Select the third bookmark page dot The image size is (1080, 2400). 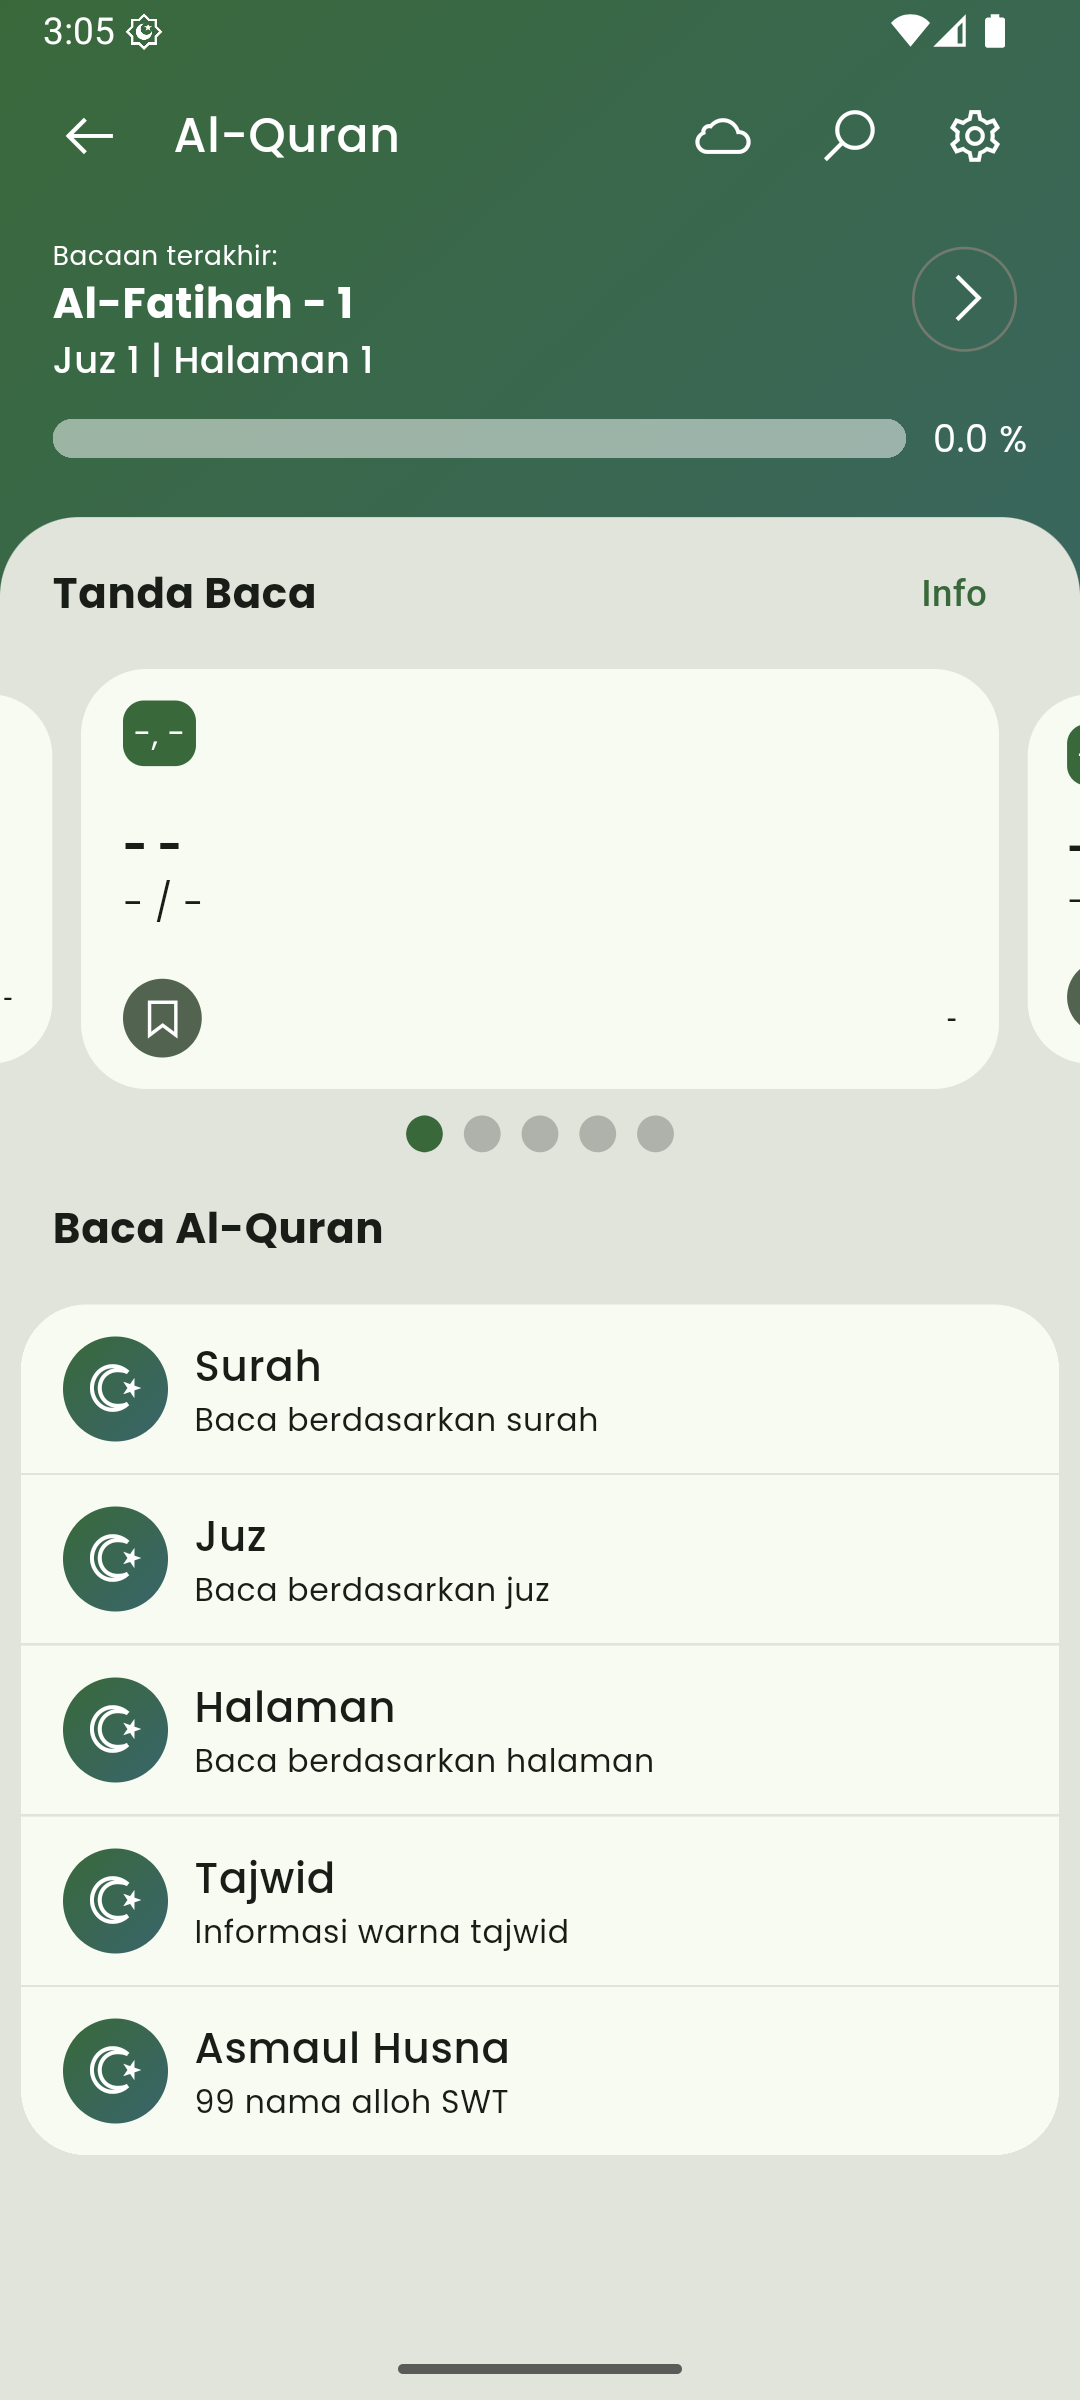tap(540, 1134)
